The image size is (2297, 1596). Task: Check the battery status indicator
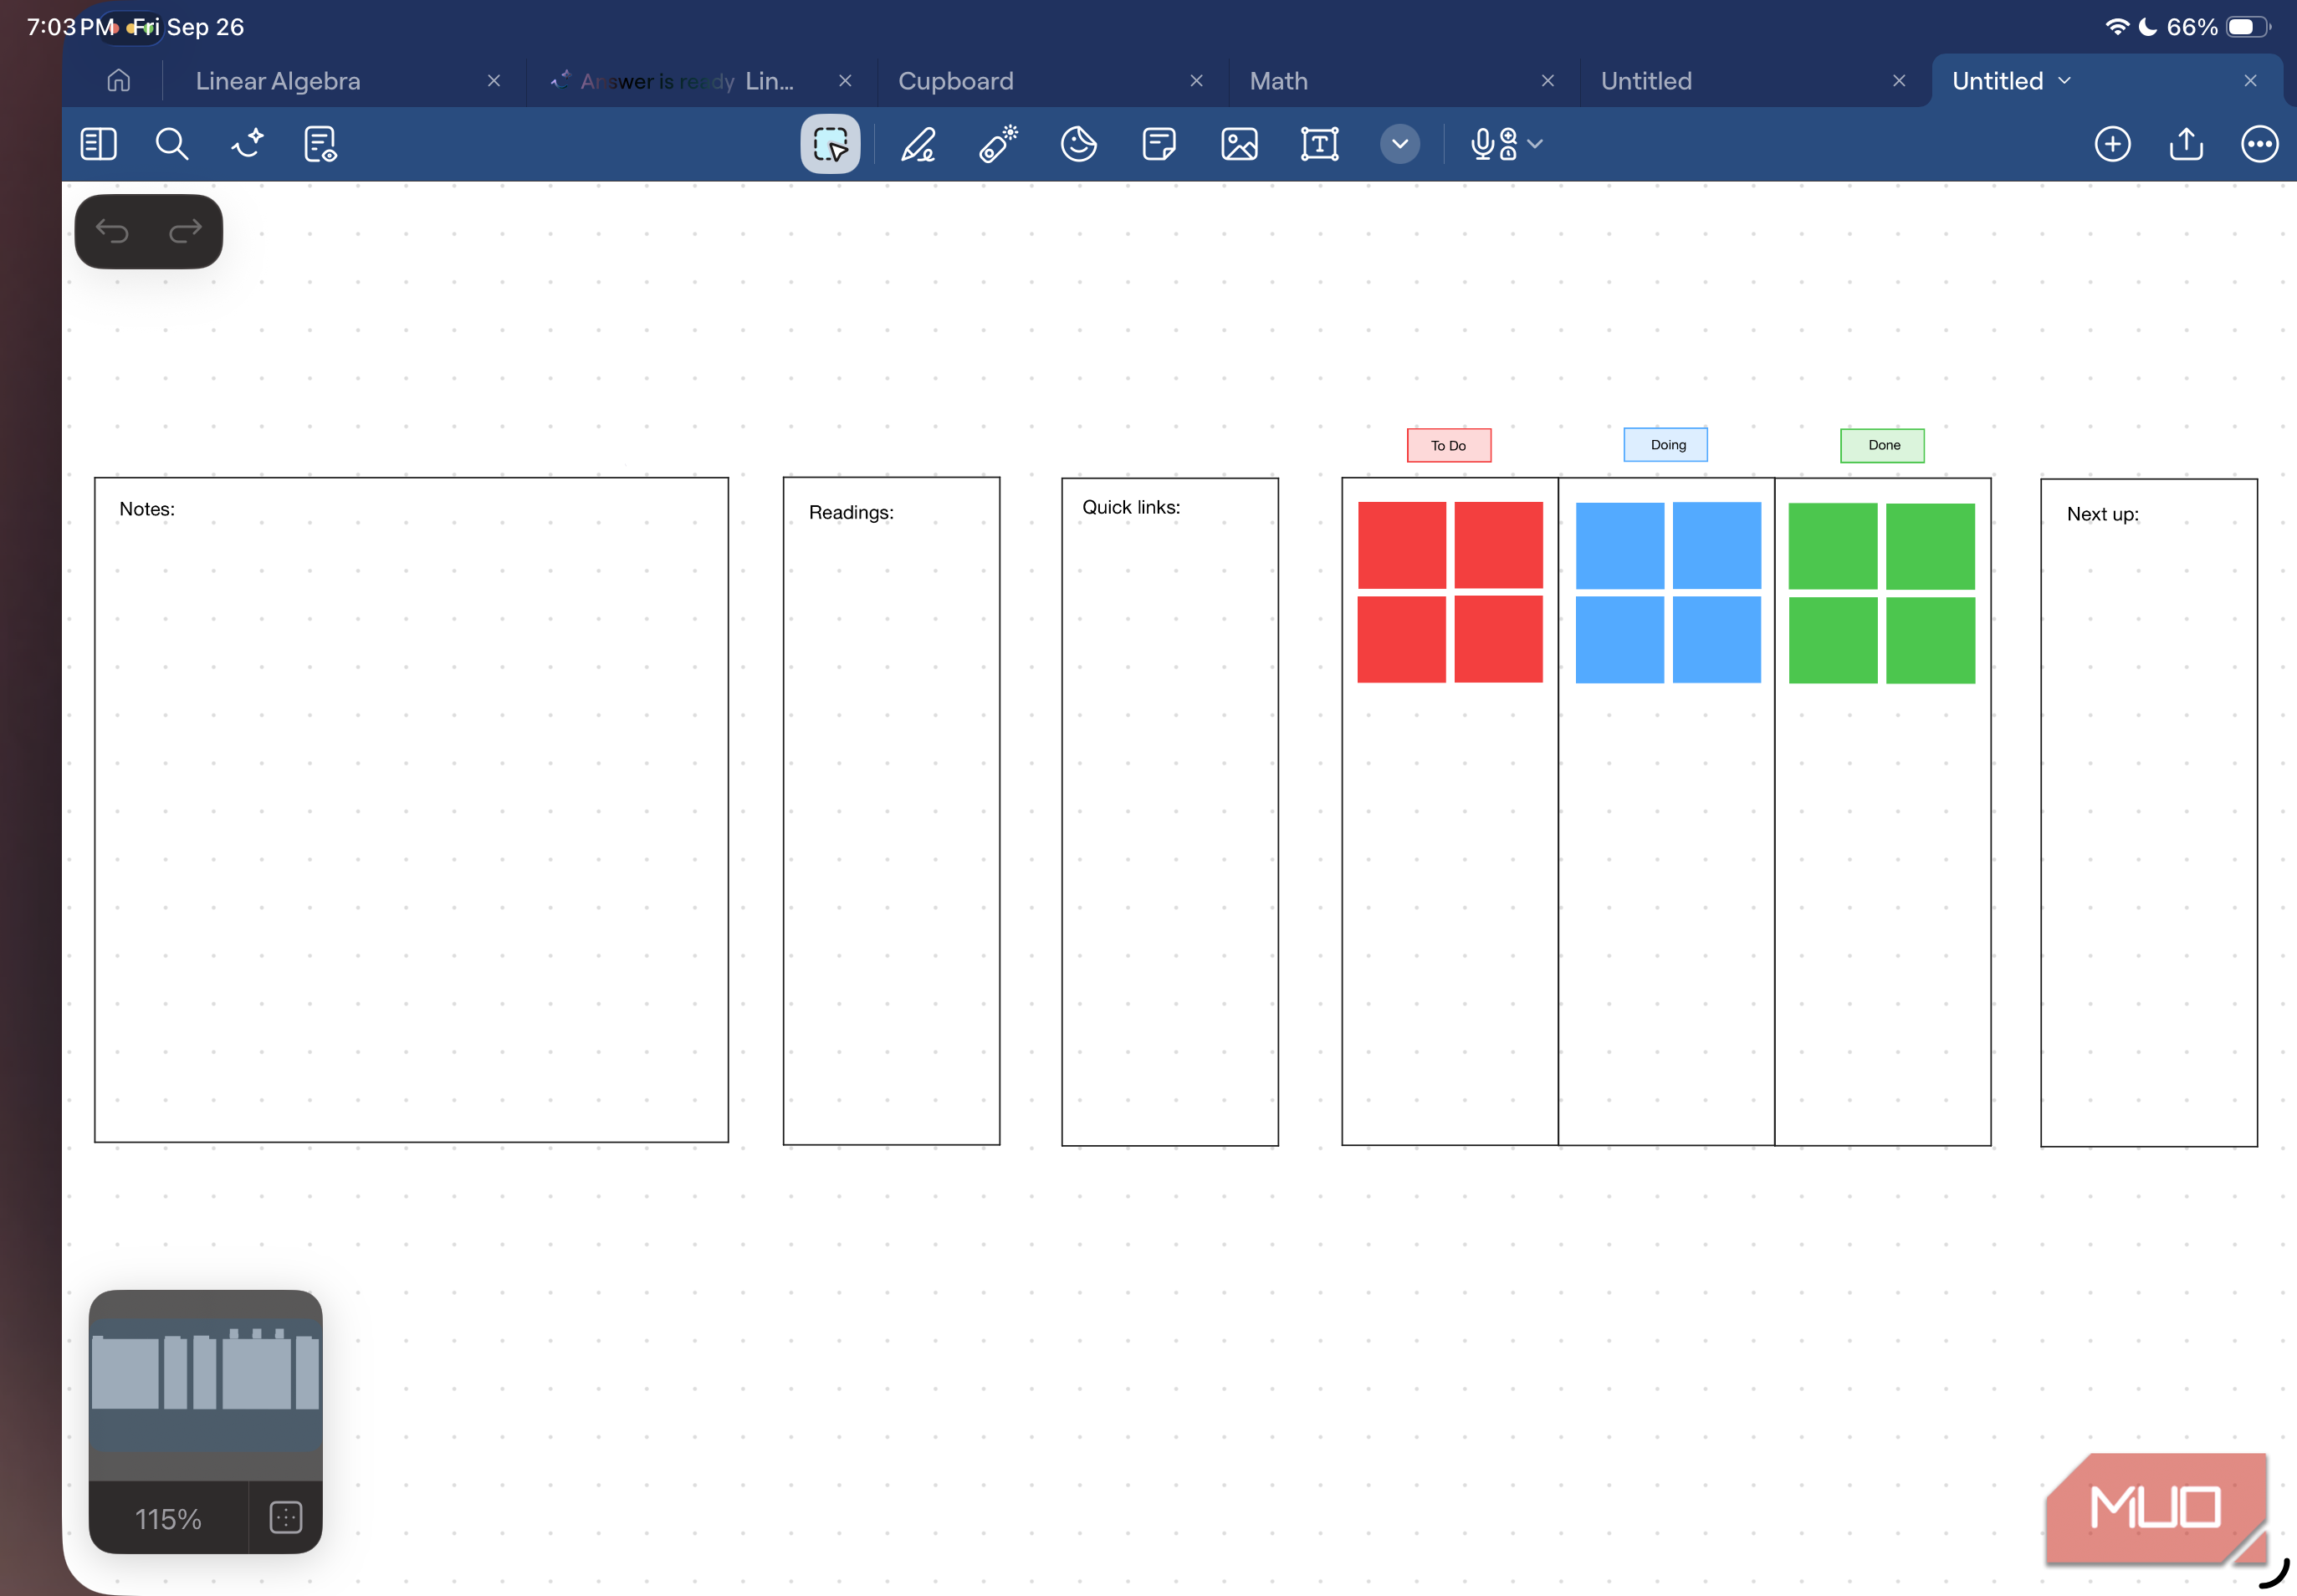(x=2248, y=27)
